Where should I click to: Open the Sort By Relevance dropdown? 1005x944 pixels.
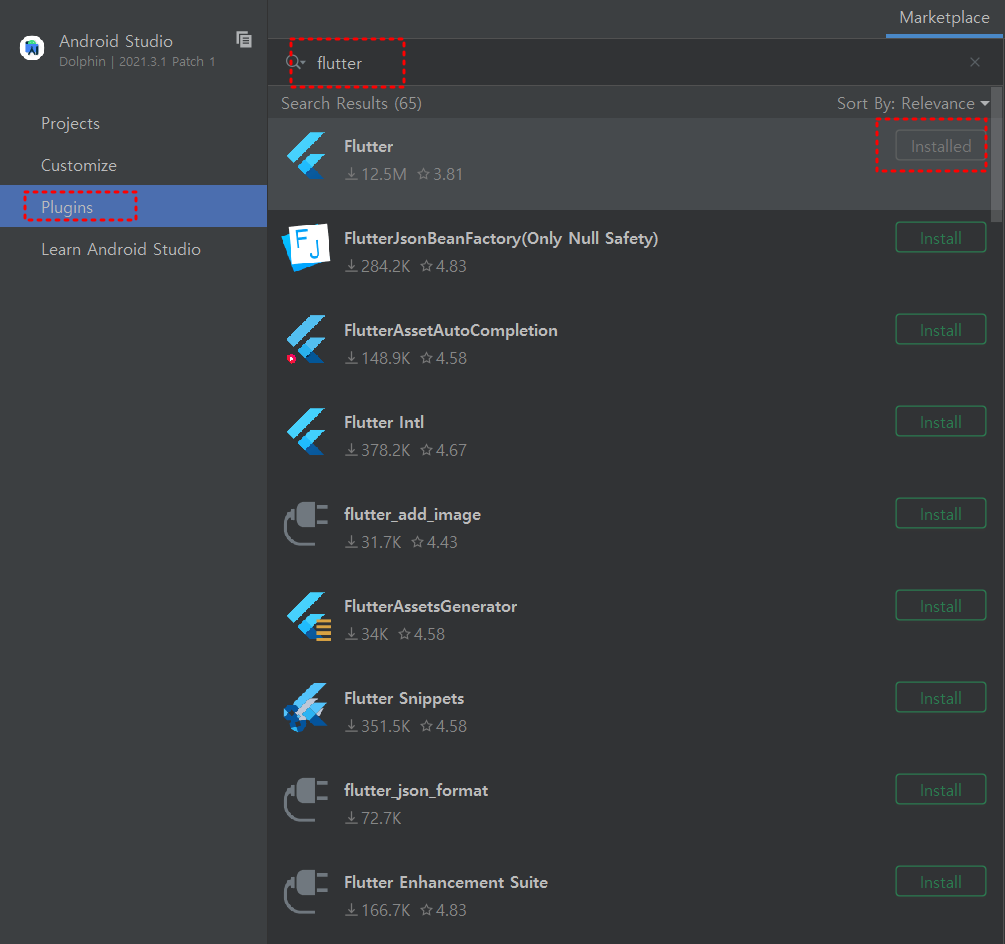(x=913, y=103)
